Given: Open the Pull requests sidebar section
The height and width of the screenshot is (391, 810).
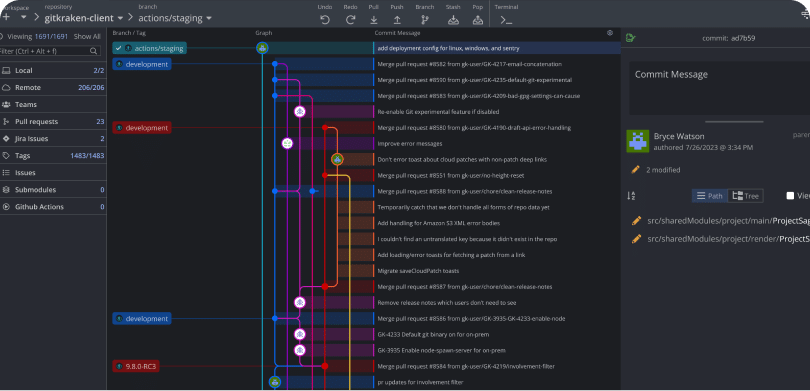Looking at the screenshot, I should 53,121.
